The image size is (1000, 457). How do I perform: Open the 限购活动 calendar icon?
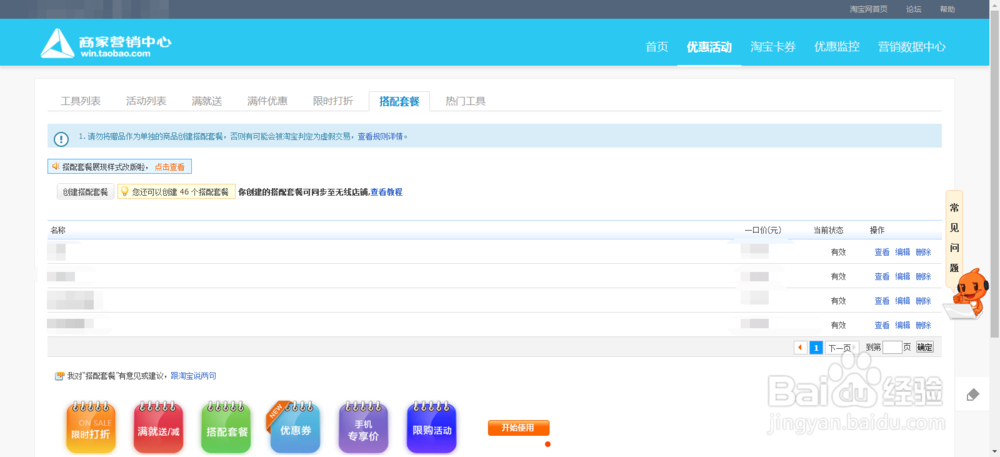(431, 427)
